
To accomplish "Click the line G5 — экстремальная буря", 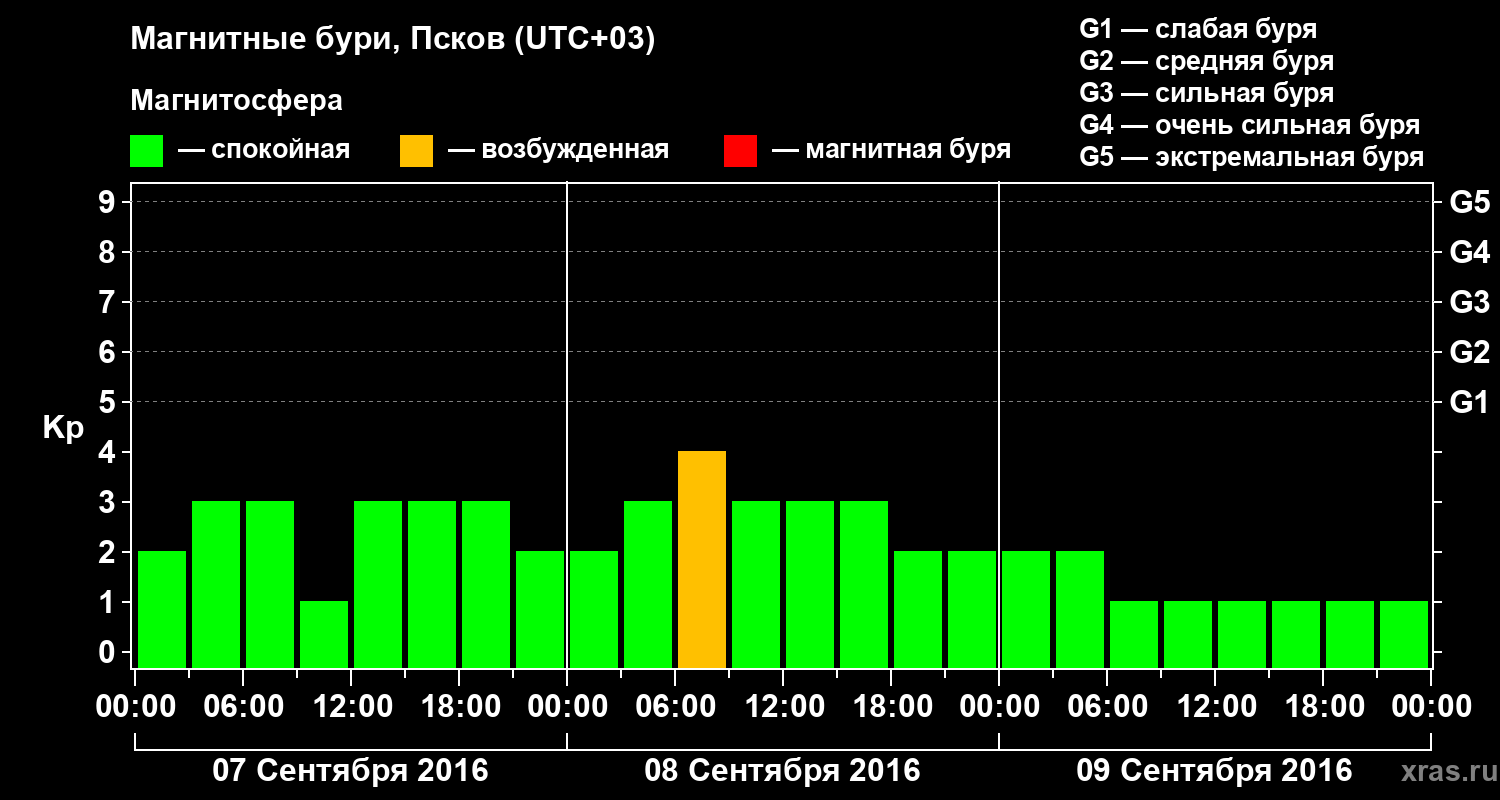I will [1251, 157].
